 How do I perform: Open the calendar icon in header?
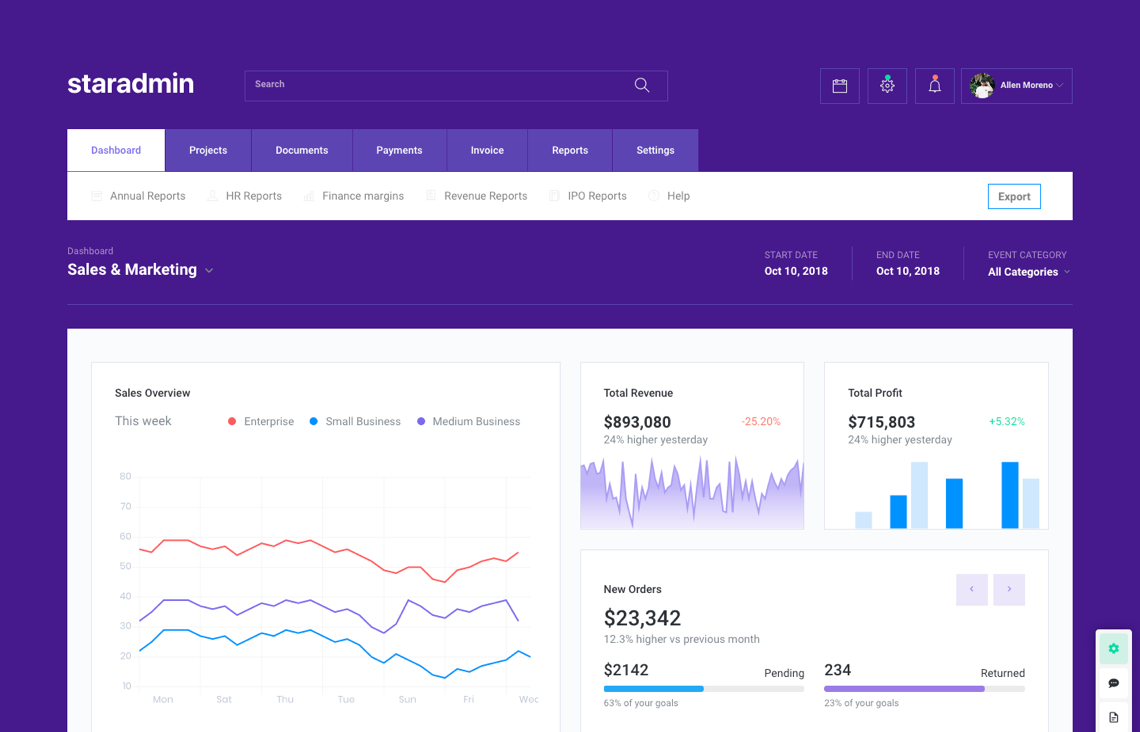tap(840, 86)
